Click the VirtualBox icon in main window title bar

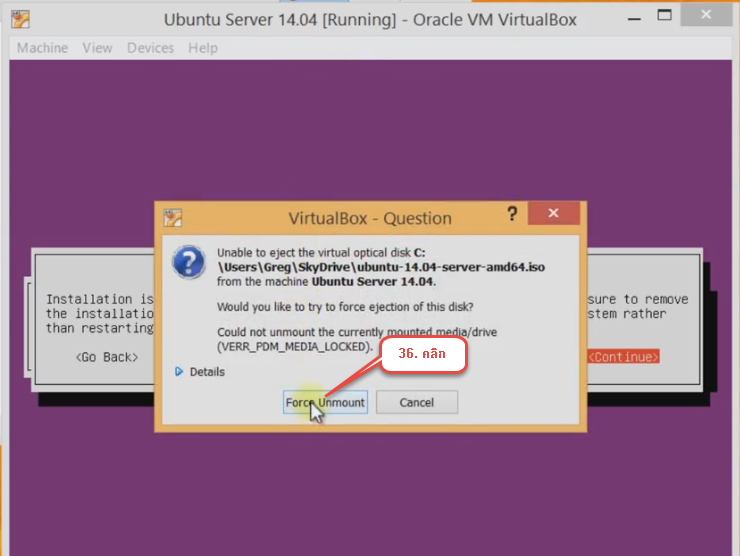click(x=20, y=19)
